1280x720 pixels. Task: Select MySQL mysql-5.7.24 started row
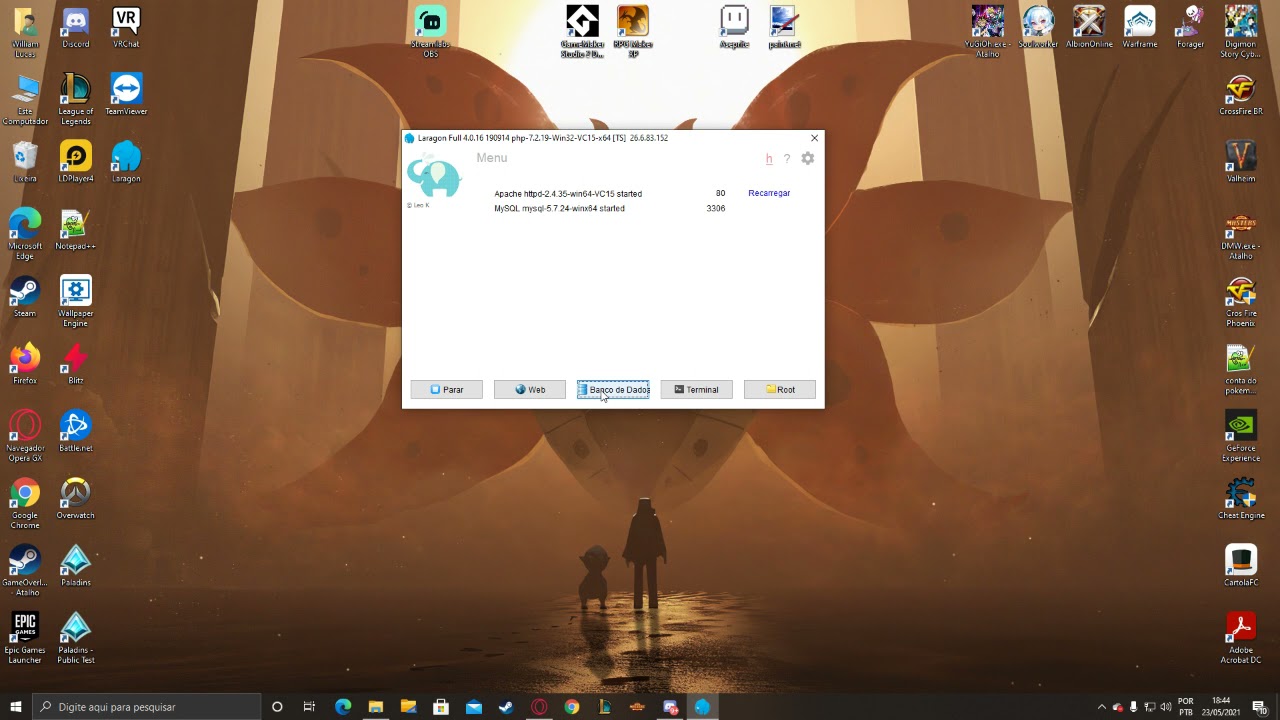pos(559,208)
